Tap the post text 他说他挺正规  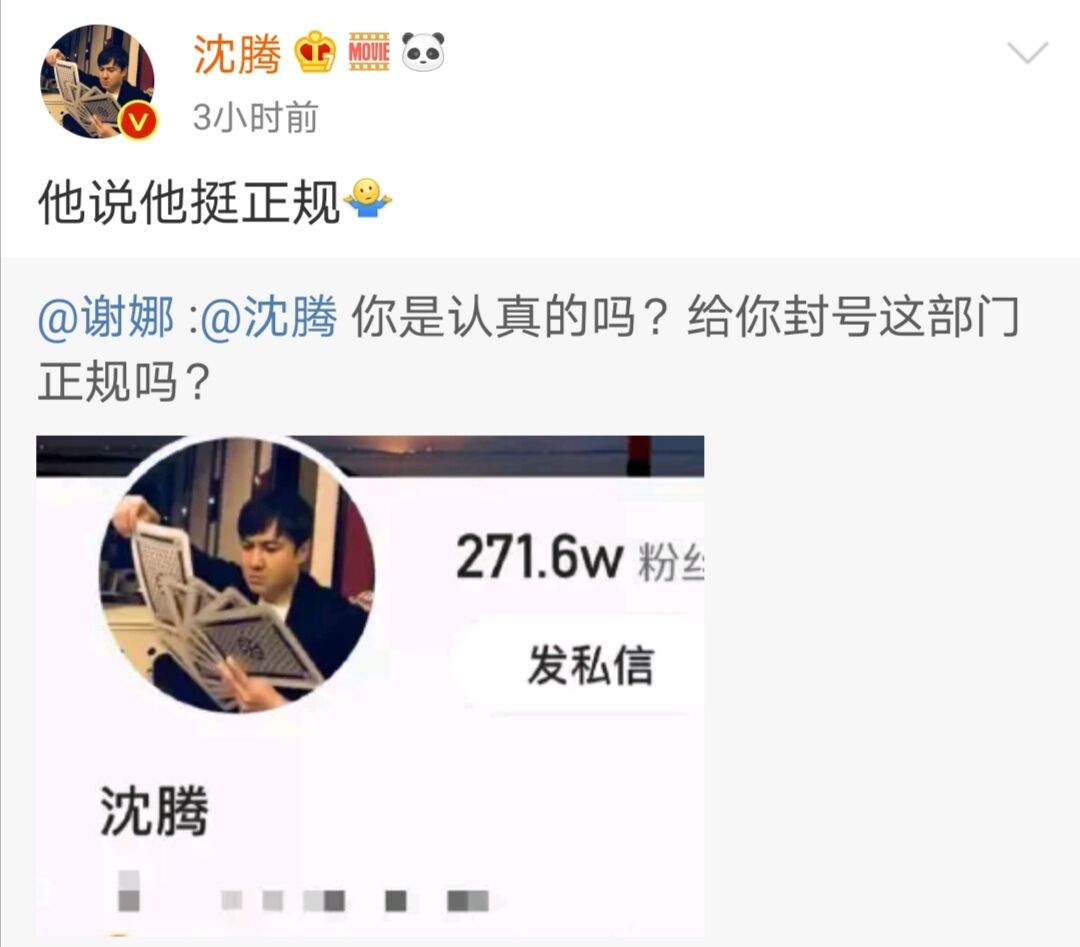coord(189,202)
